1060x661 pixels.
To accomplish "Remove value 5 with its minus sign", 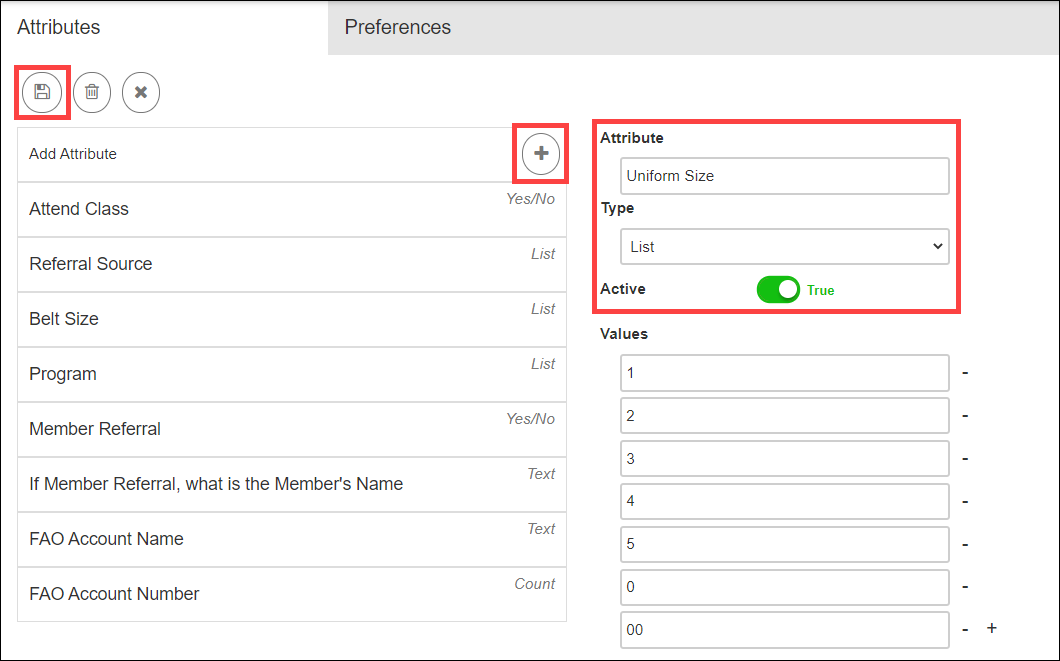I will pos(965,544).
